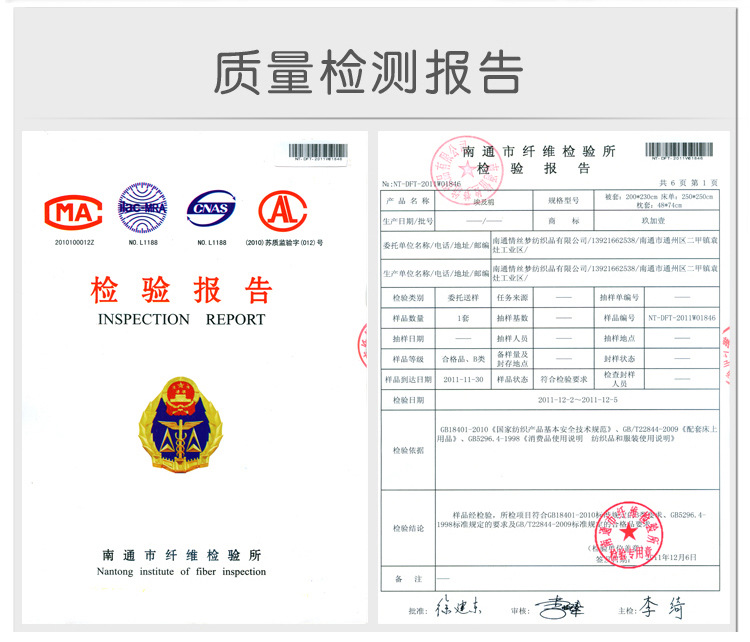750x642 pixels.
Task: Click the 抽样基数 label cell
Action: click(512, 318)
